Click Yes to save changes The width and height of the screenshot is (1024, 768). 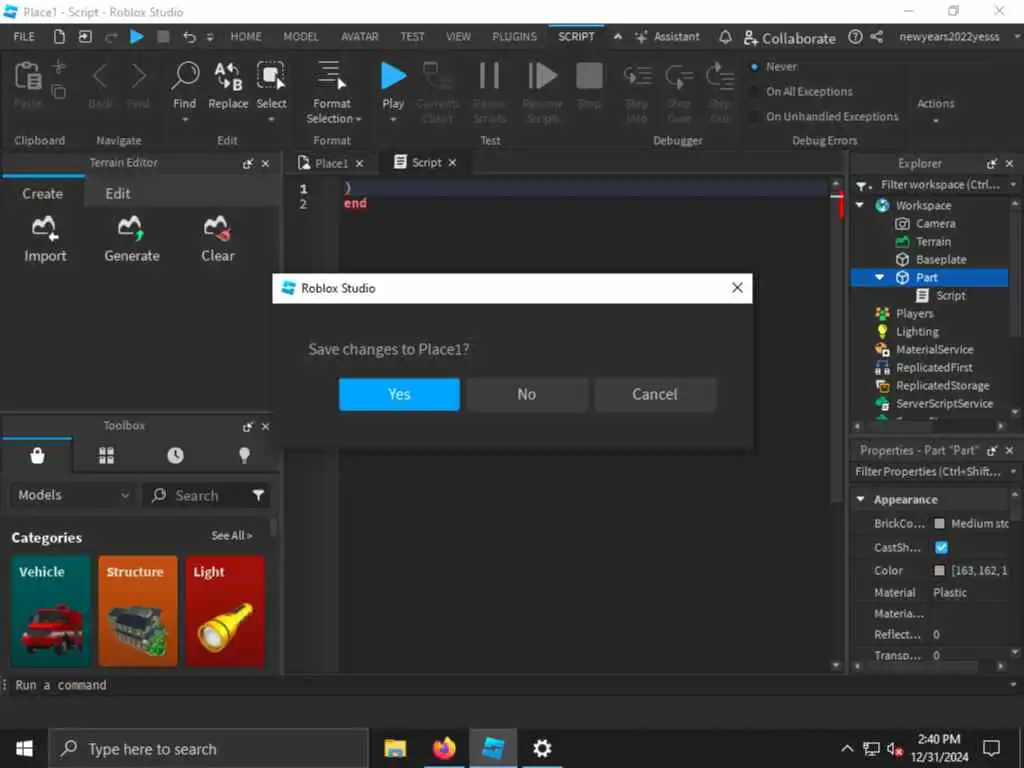pyautogui.click(x=399, y=394)
